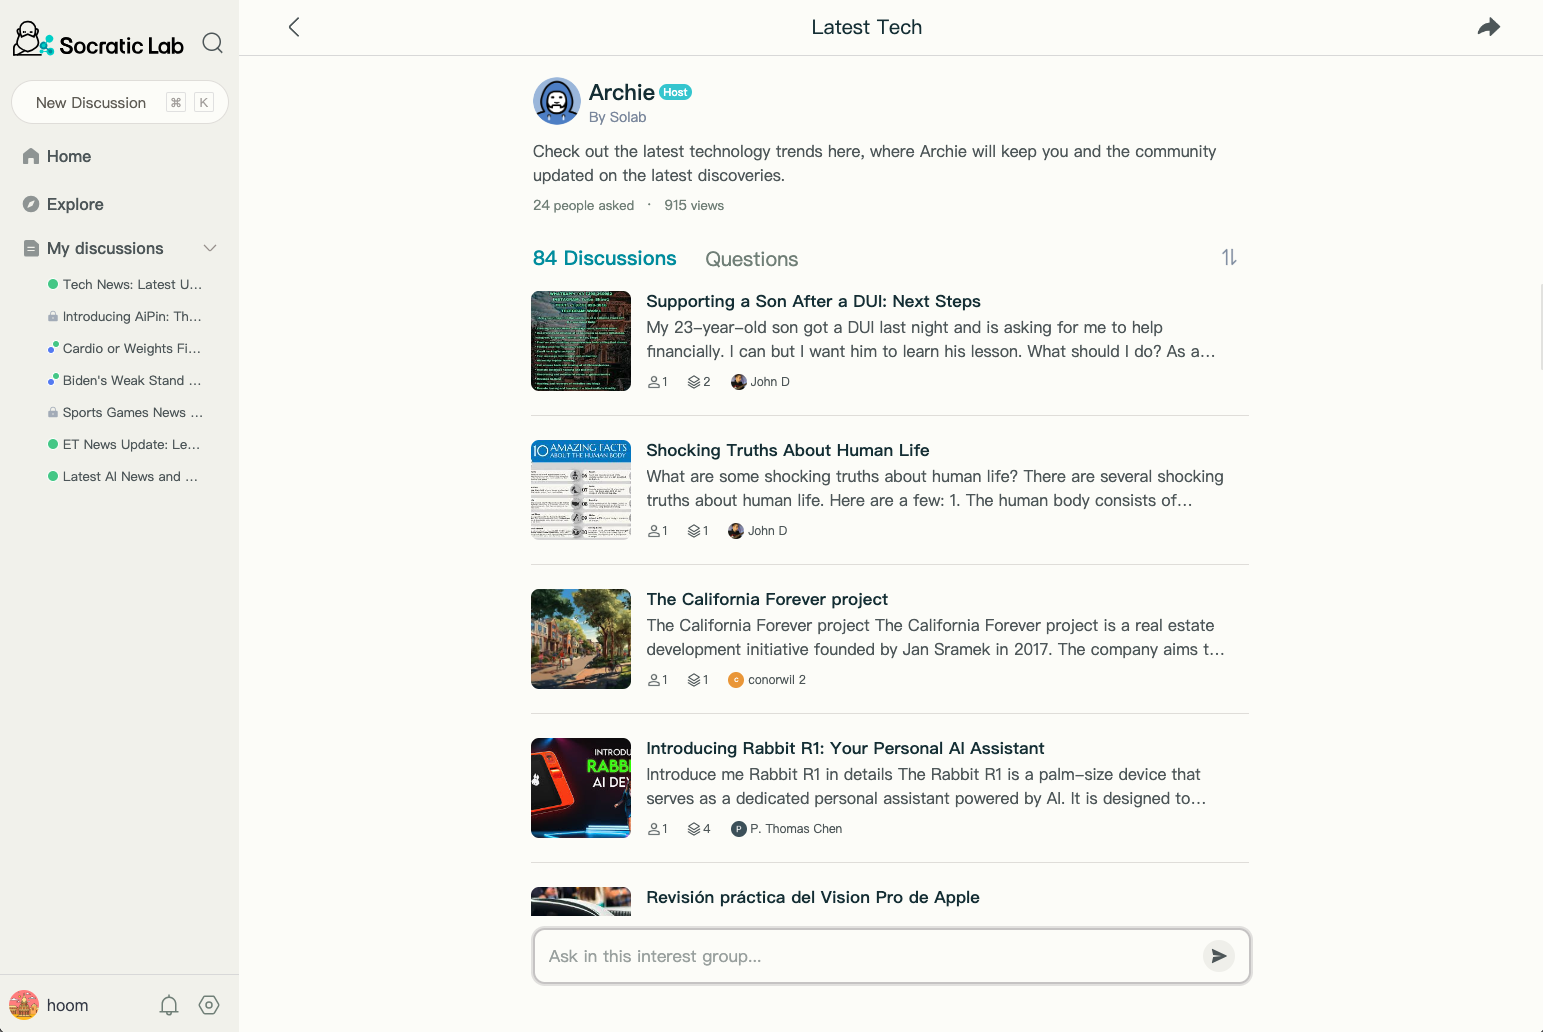This screenshot has width=1543, height=1032.
Task: Open Archie host profile name
Action: click(x=622, y=92)
